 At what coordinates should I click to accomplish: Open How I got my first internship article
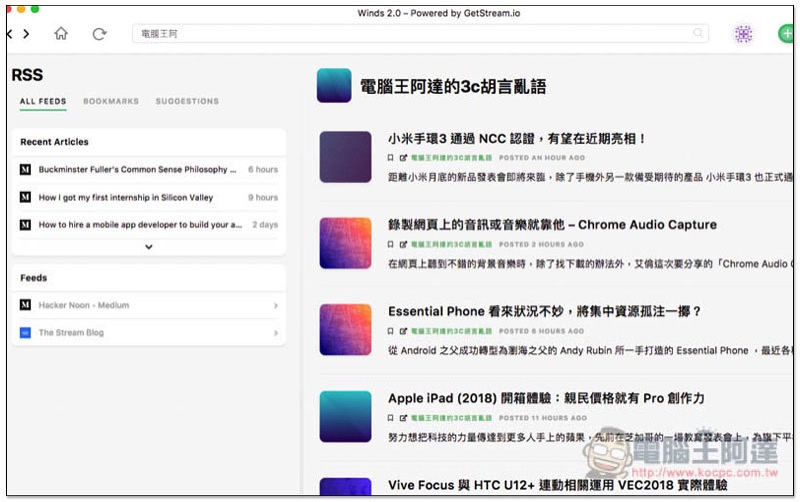tap(126, 197)
